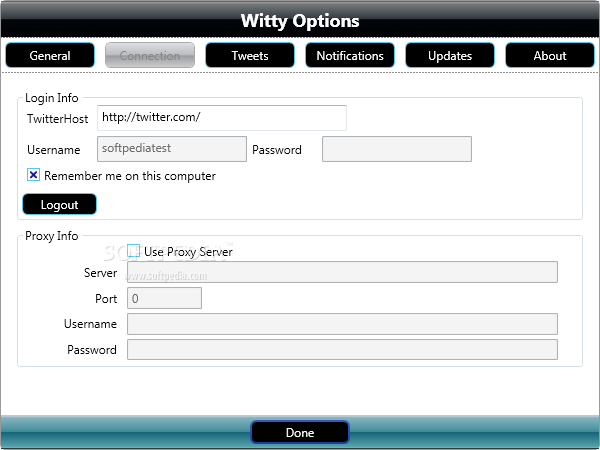Click the proxy Port field
The height and width of the screenshot is (450, 600).
pos(165,298)
